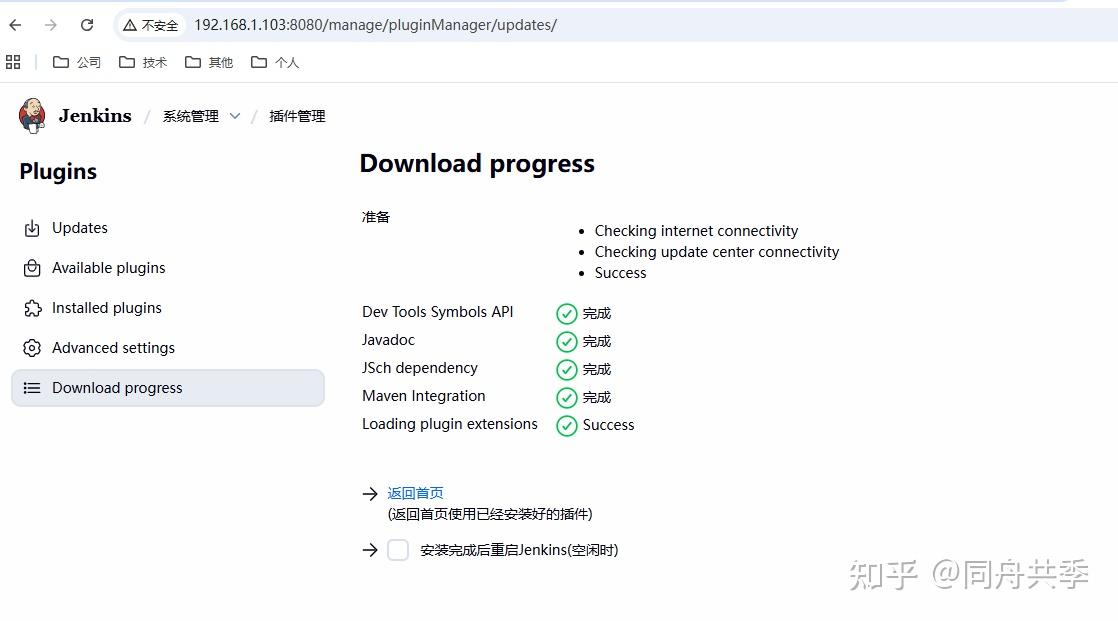Open Available plugins via its sidebar icon
1118x621 pixels.
coord(31,268)
